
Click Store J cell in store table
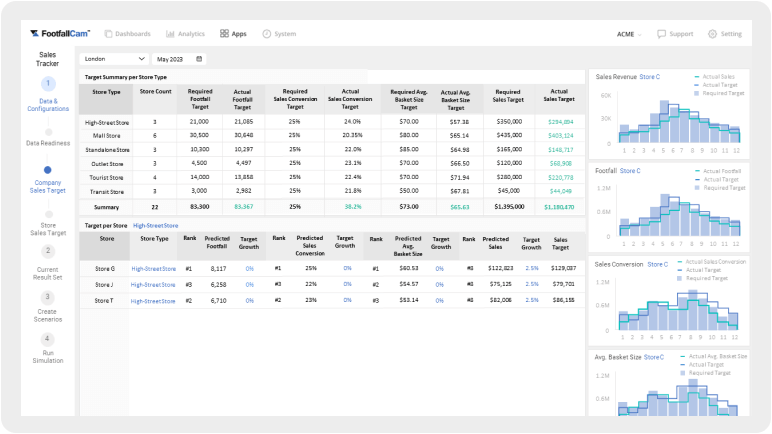pyautogui.click(x=104, y=285)
